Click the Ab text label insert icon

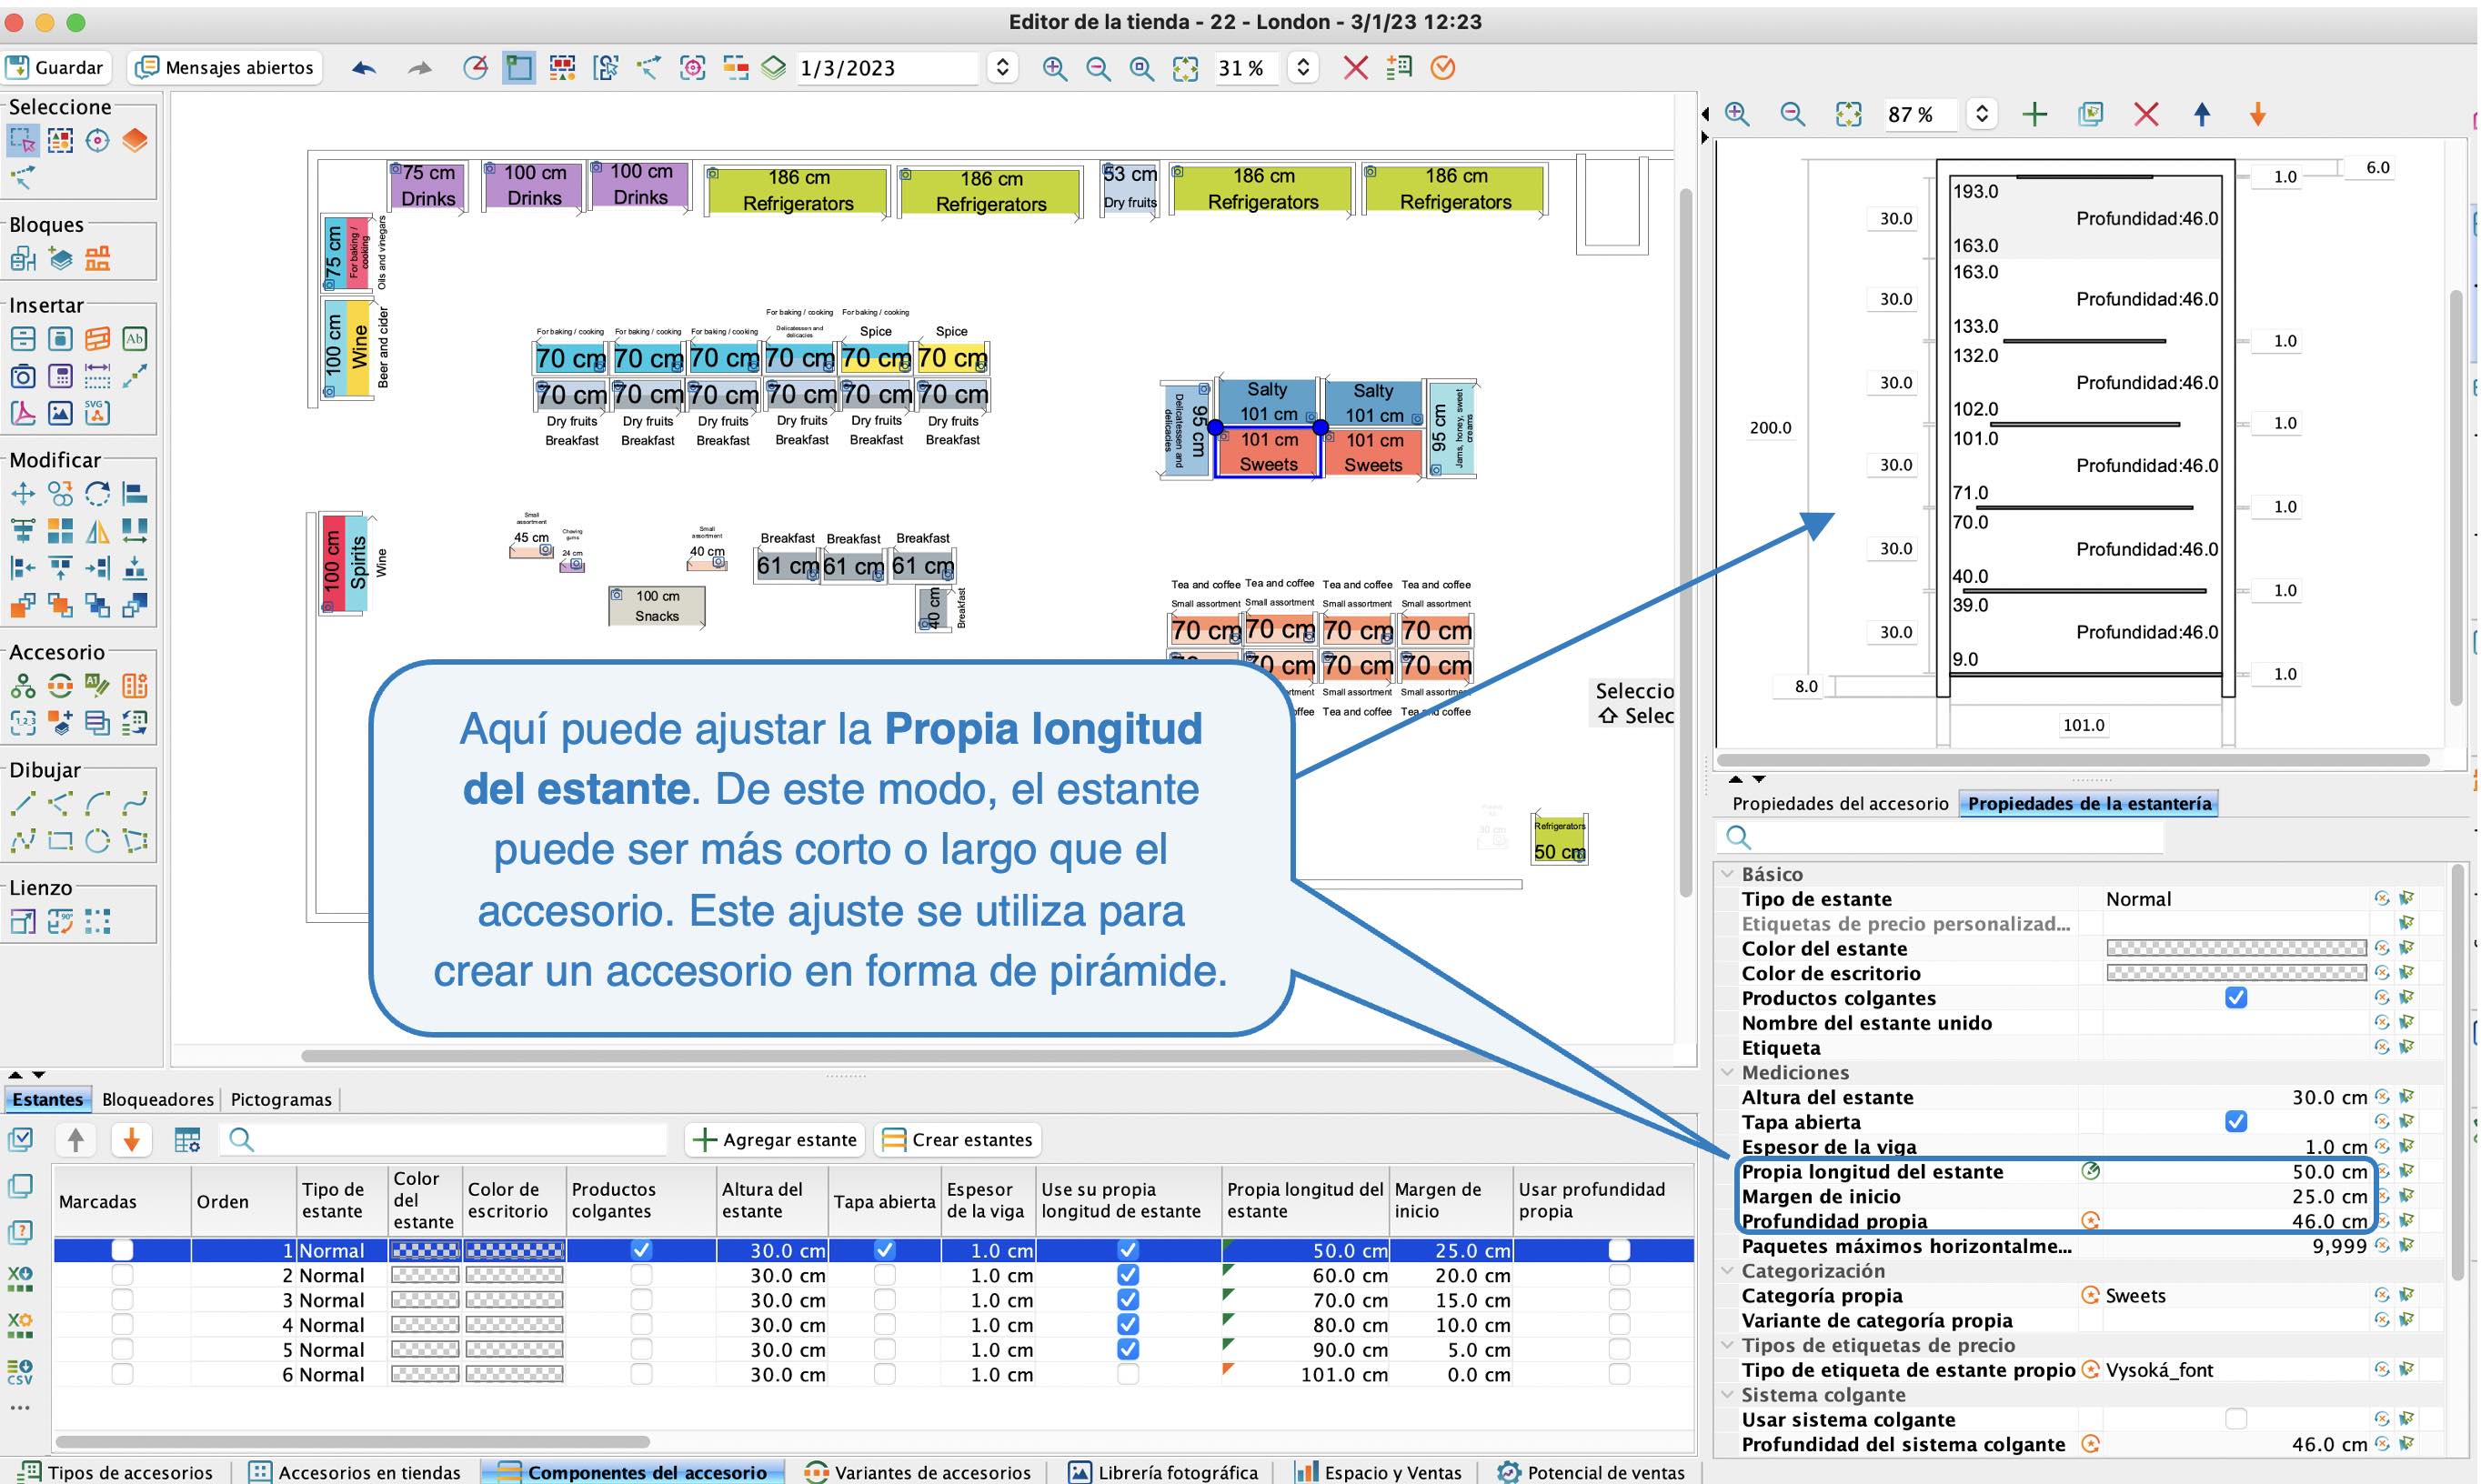pos(135,339)
